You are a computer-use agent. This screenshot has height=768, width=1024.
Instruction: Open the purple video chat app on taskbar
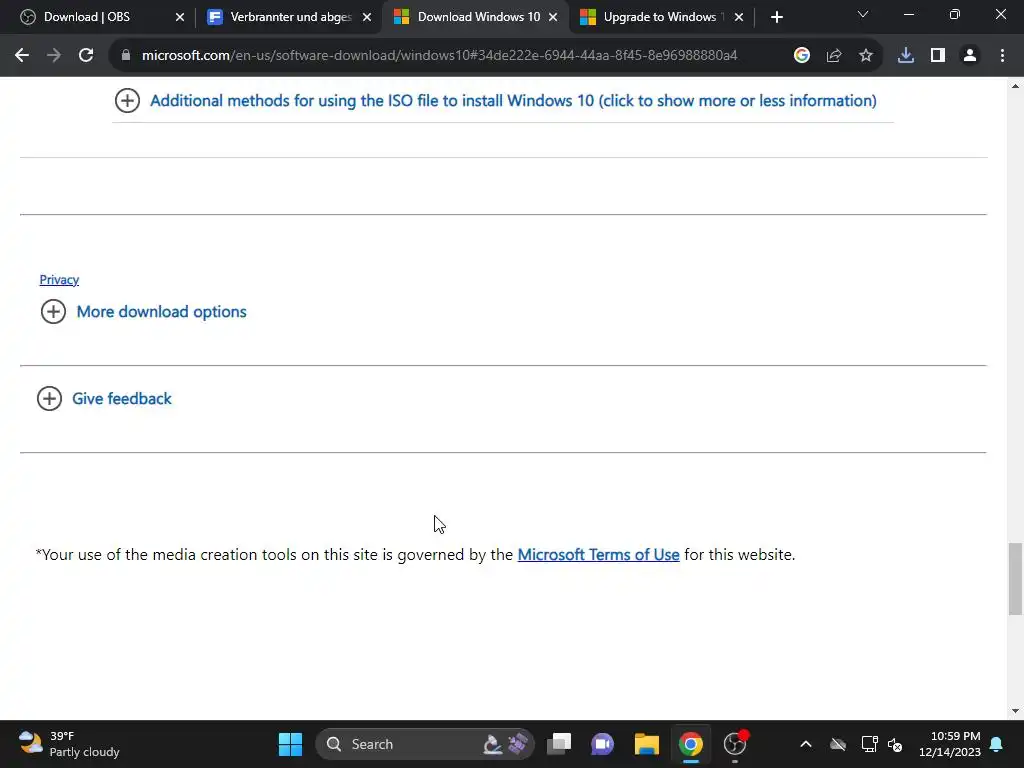coord(602,744)
